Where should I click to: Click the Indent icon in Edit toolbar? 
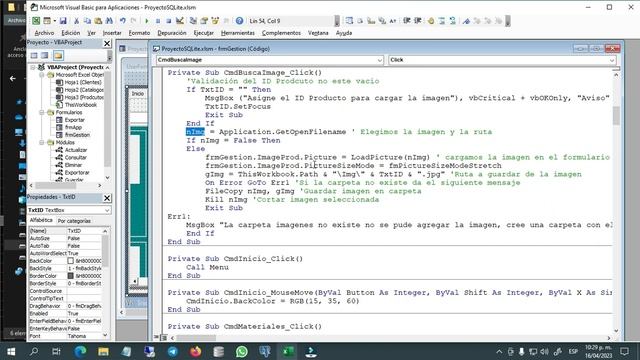coord(407,21)
